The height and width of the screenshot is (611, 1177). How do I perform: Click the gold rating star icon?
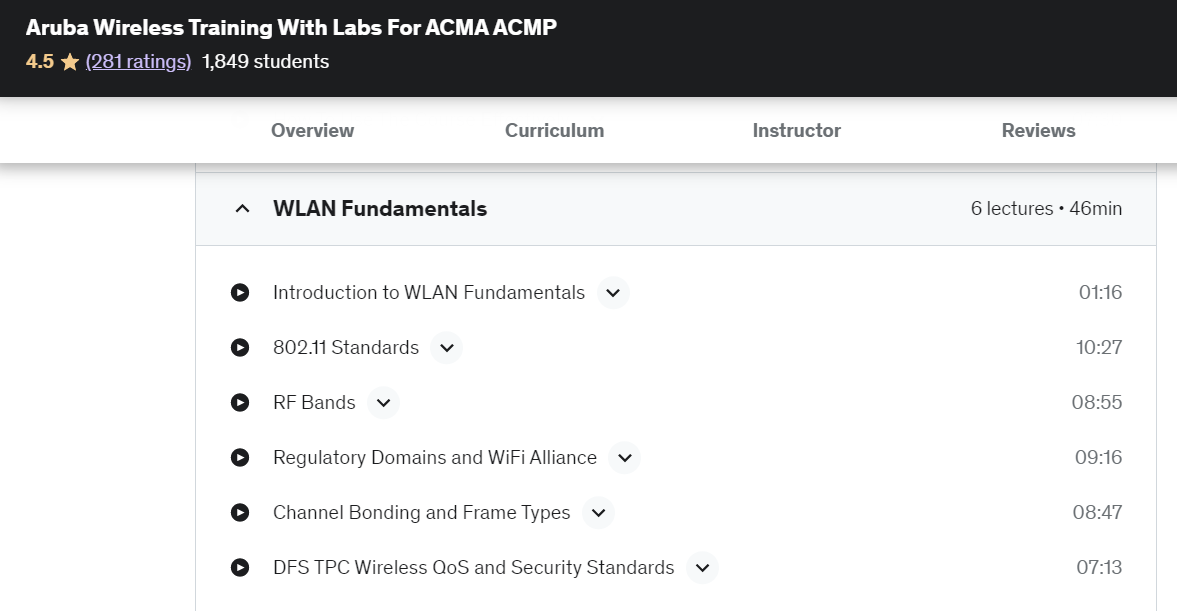70,62
